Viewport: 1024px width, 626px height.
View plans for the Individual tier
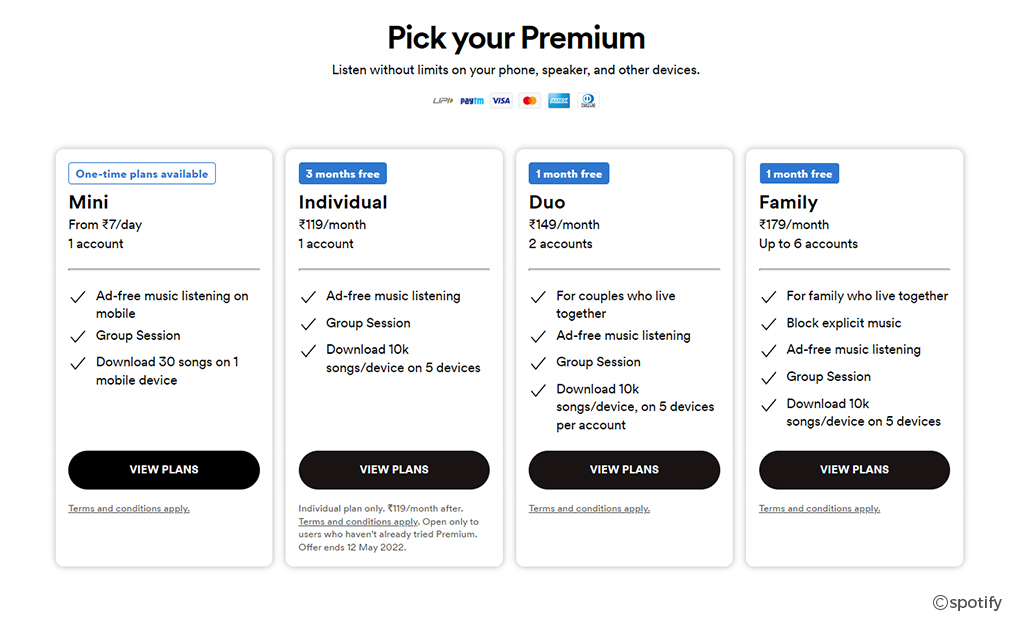(394, 469)
